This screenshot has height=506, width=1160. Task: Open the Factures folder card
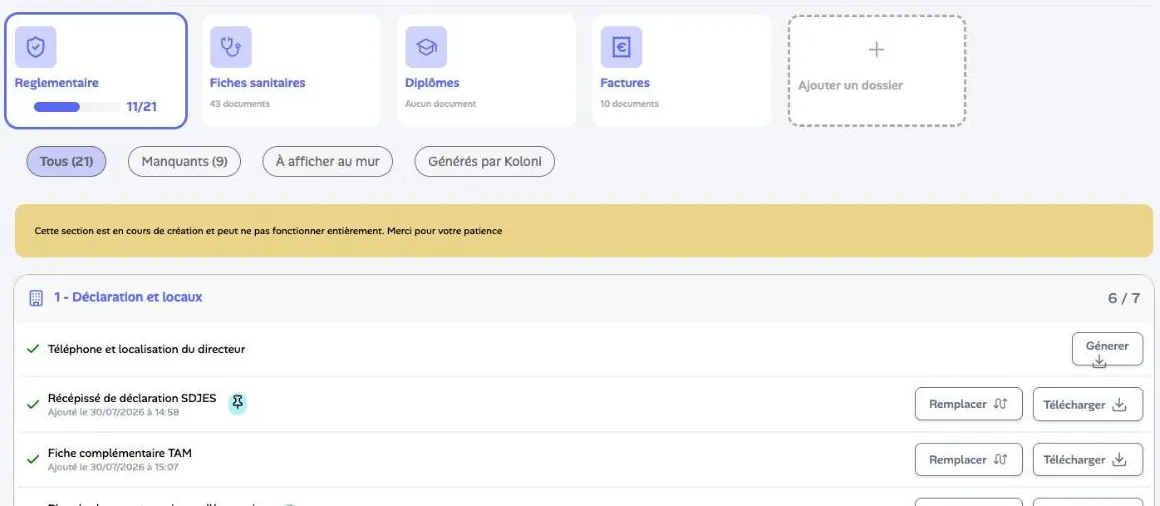point(682,71)
